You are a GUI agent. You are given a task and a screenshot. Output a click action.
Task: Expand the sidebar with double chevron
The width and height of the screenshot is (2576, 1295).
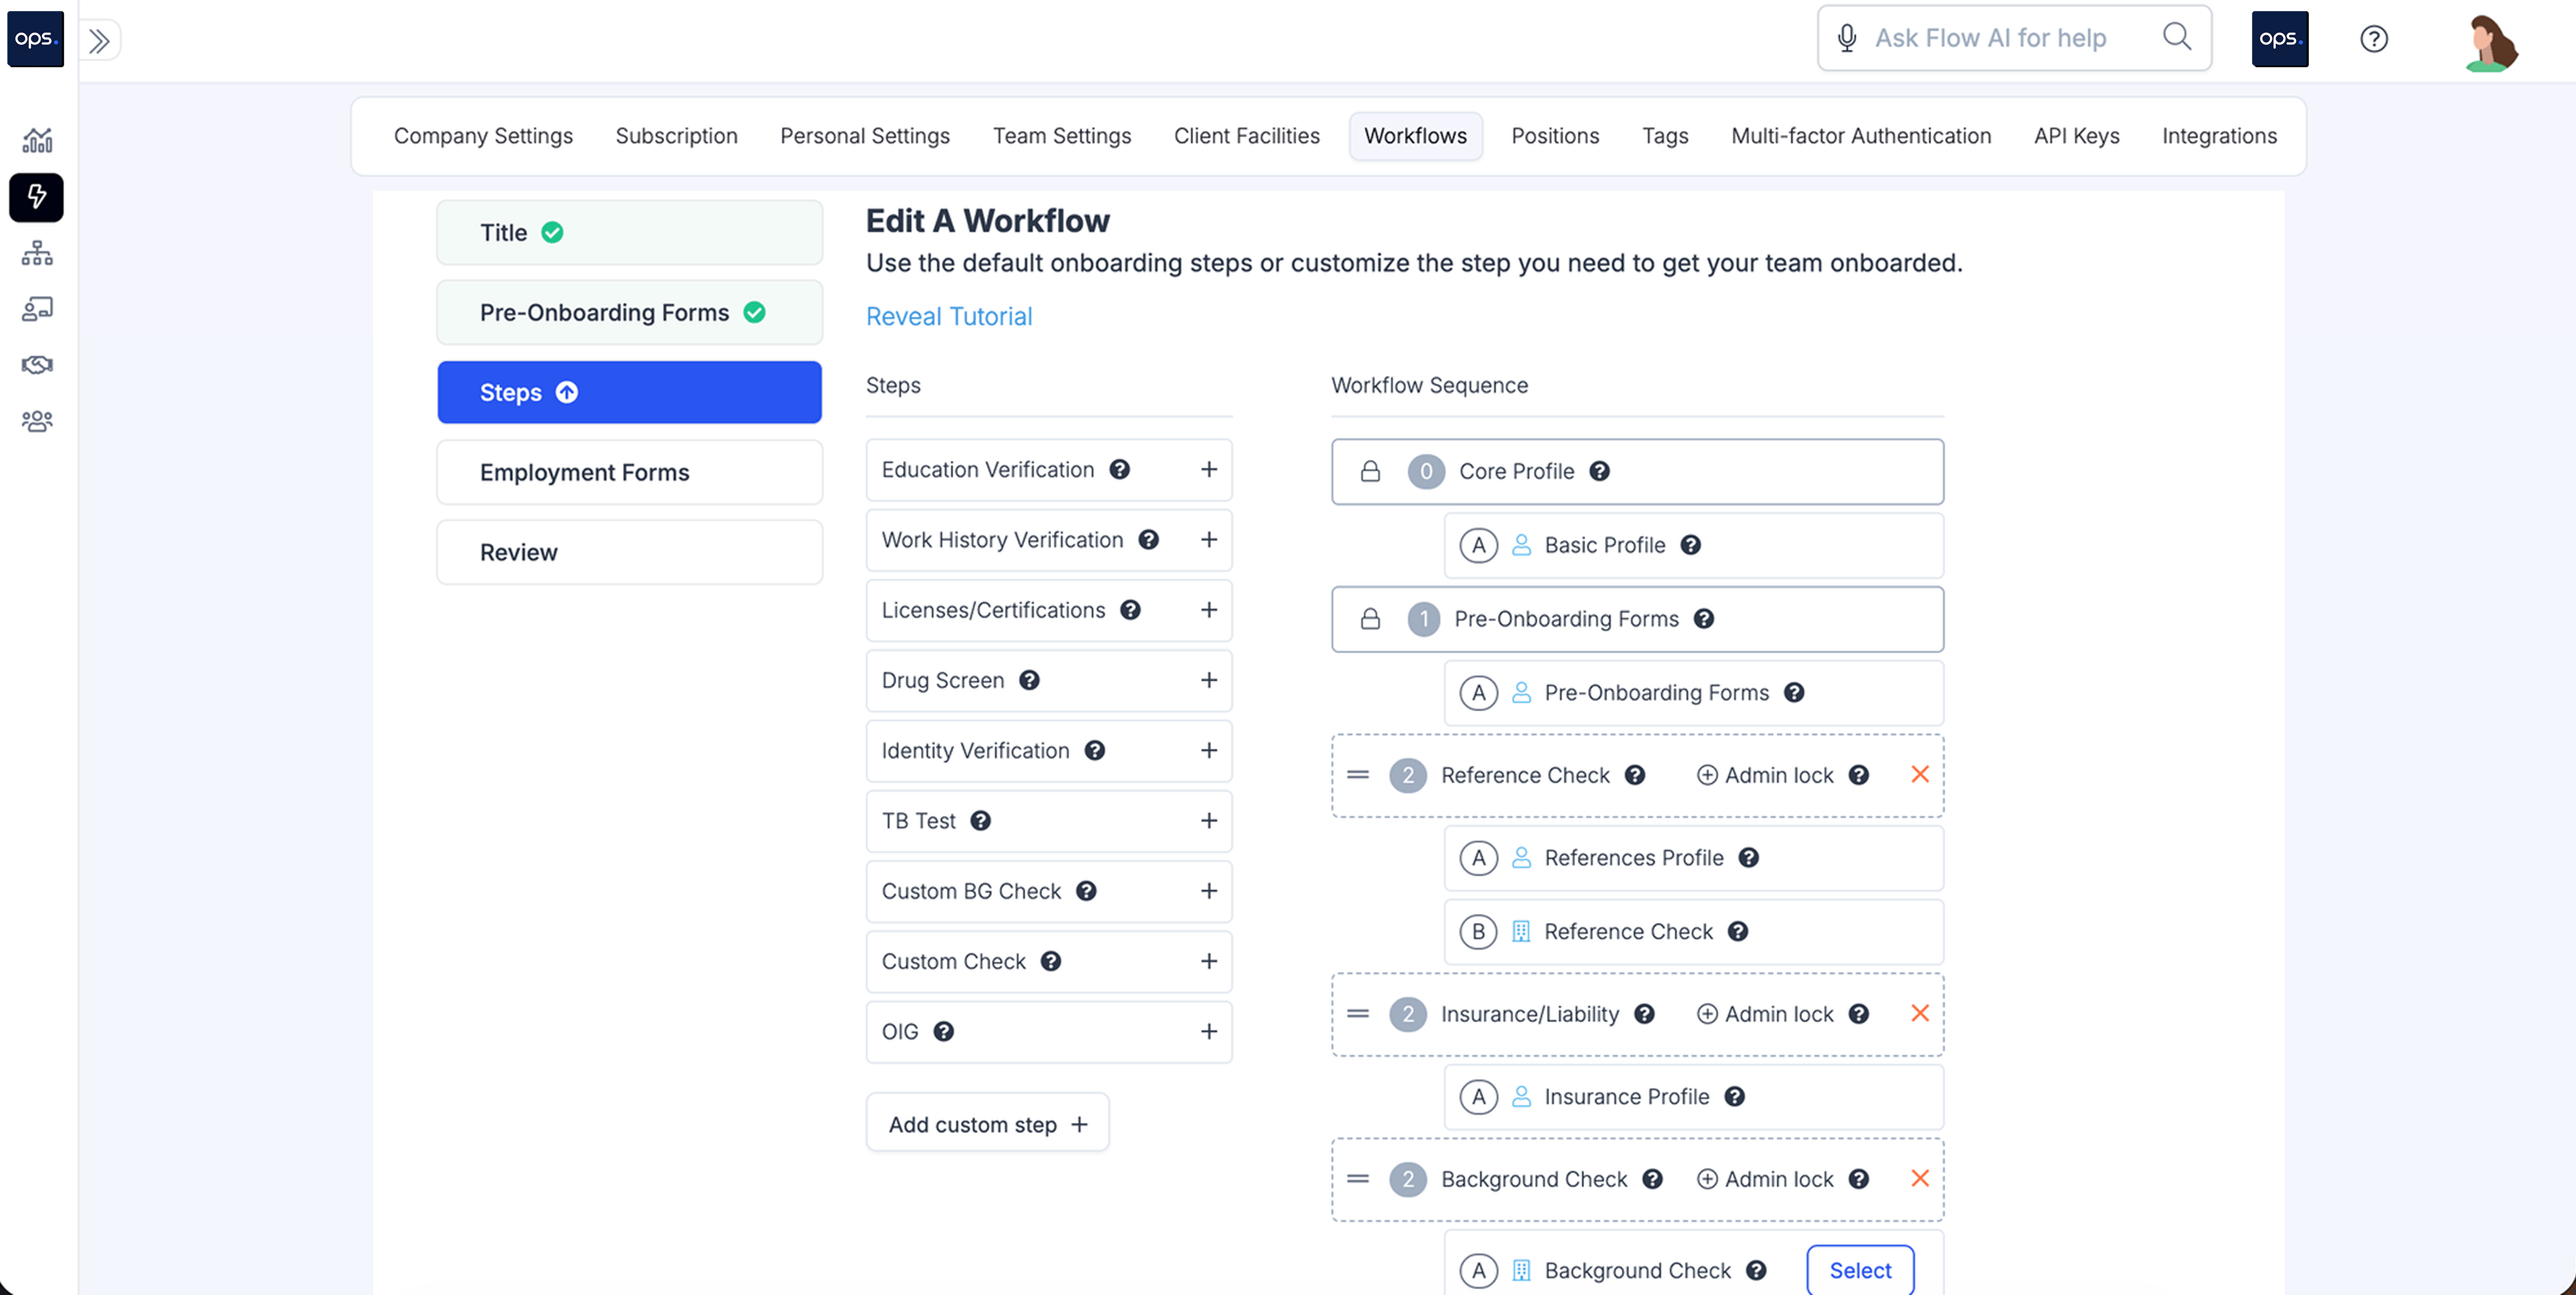click(x=99, y=40)
